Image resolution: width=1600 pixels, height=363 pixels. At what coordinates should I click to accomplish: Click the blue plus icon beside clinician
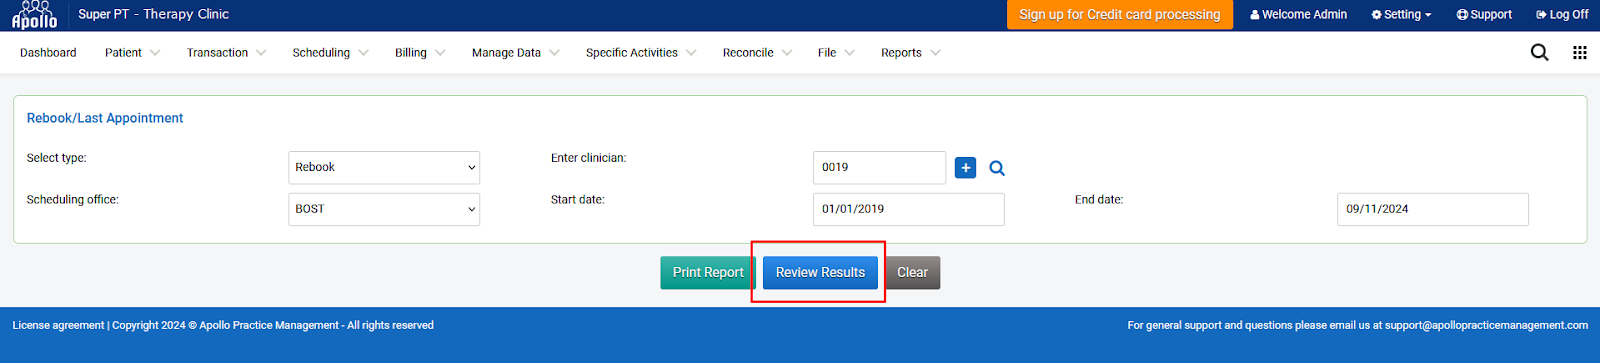coord(965,168)
